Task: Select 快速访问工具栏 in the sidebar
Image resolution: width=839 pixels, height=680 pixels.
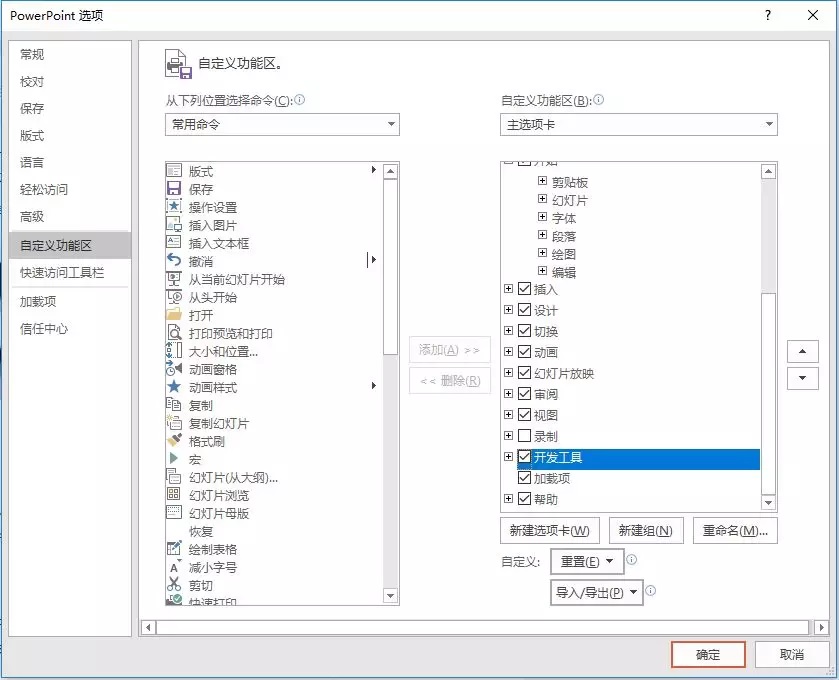Action: (70, 272)
